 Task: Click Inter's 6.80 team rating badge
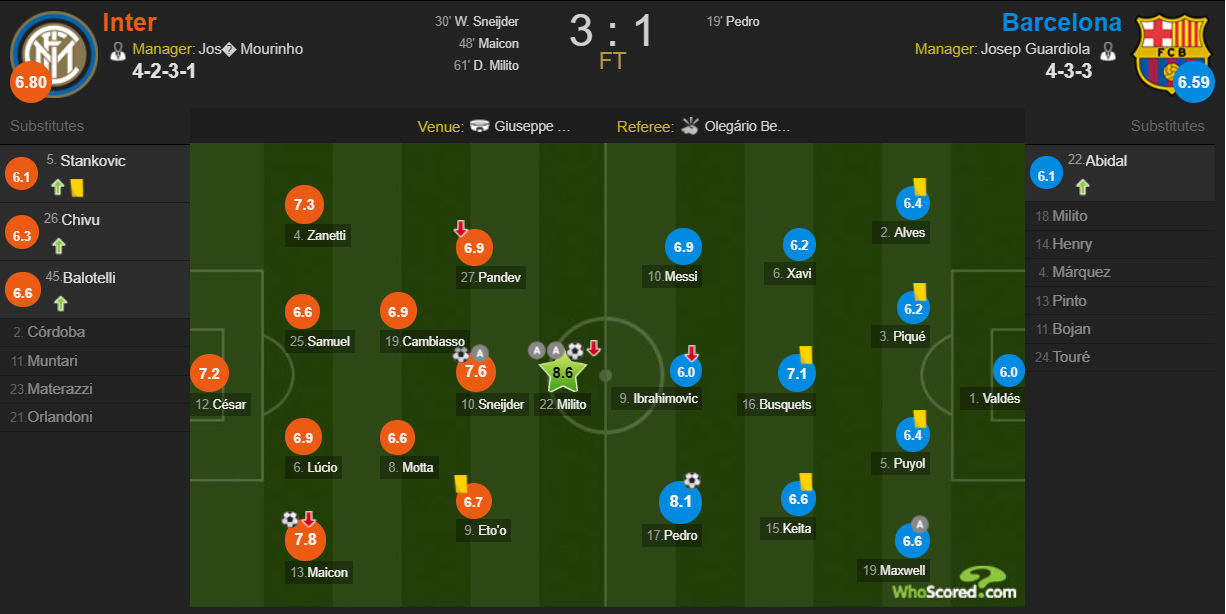30,82
